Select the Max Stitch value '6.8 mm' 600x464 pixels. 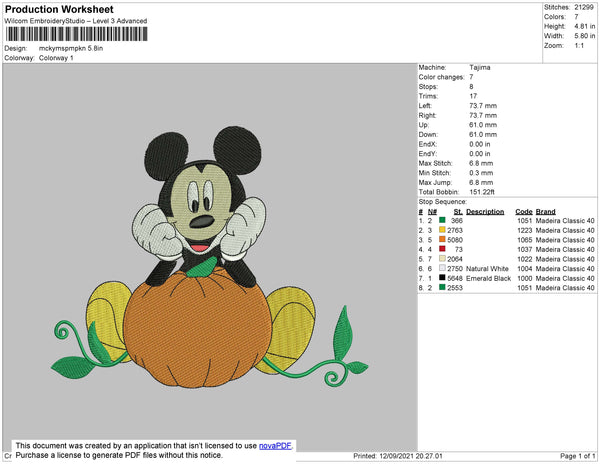point(481,163)
